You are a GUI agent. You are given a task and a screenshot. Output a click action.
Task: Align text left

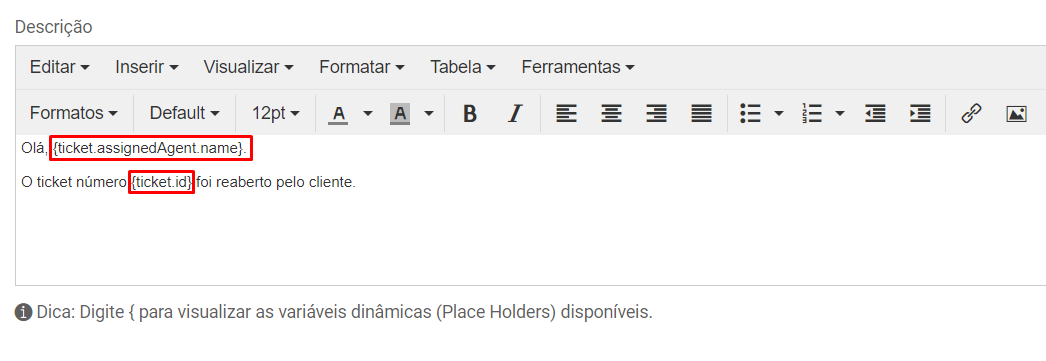point(567,113)
